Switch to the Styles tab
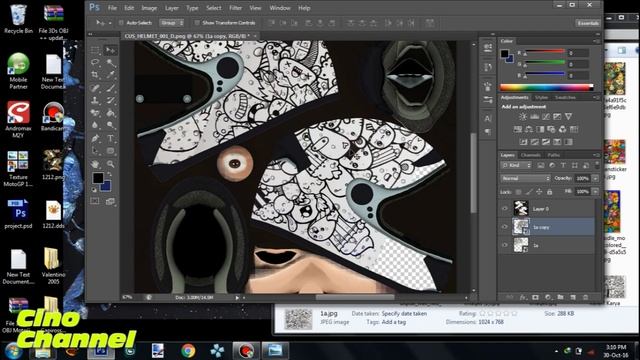 (x=542, y=98)
